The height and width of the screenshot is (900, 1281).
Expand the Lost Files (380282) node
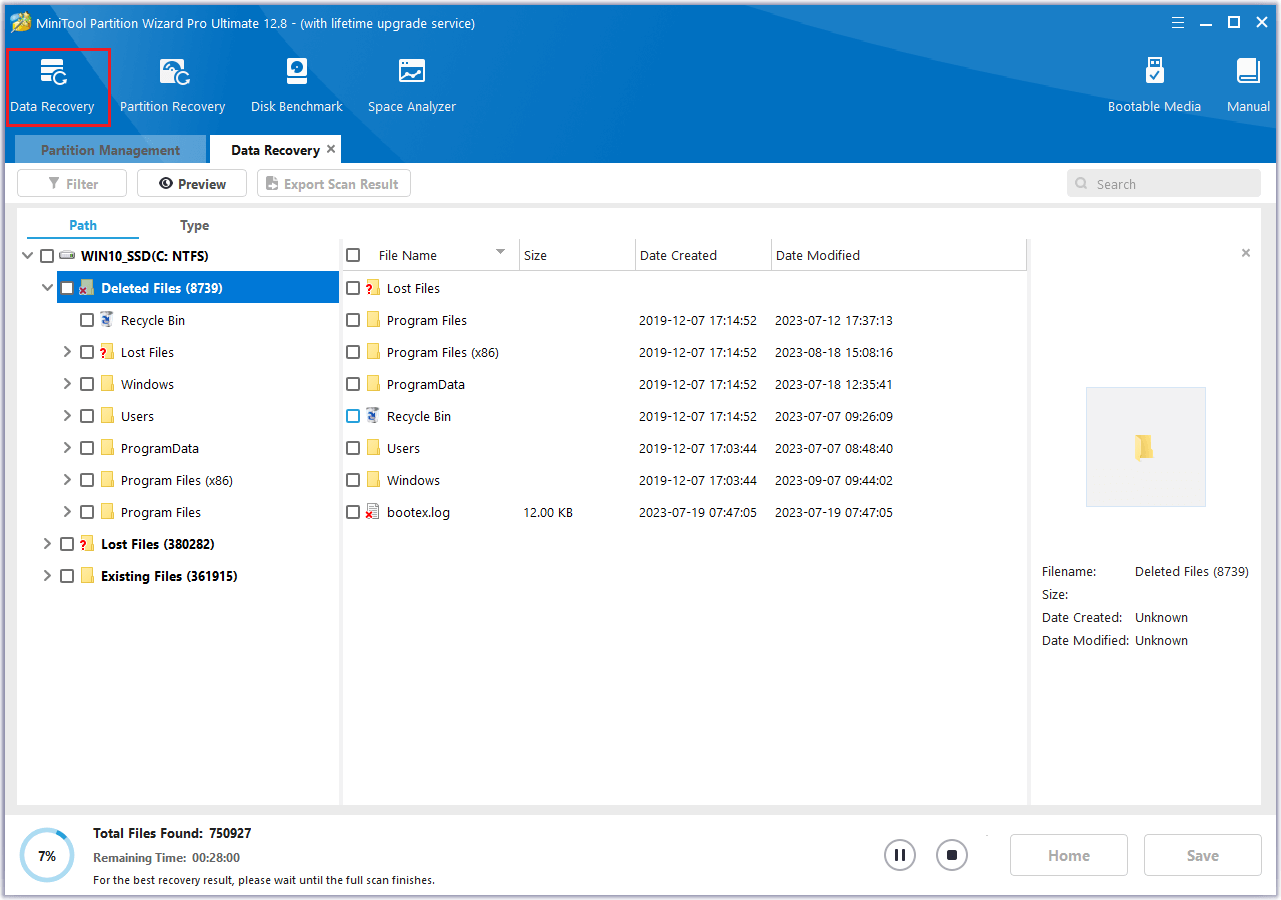coord(47,544)
